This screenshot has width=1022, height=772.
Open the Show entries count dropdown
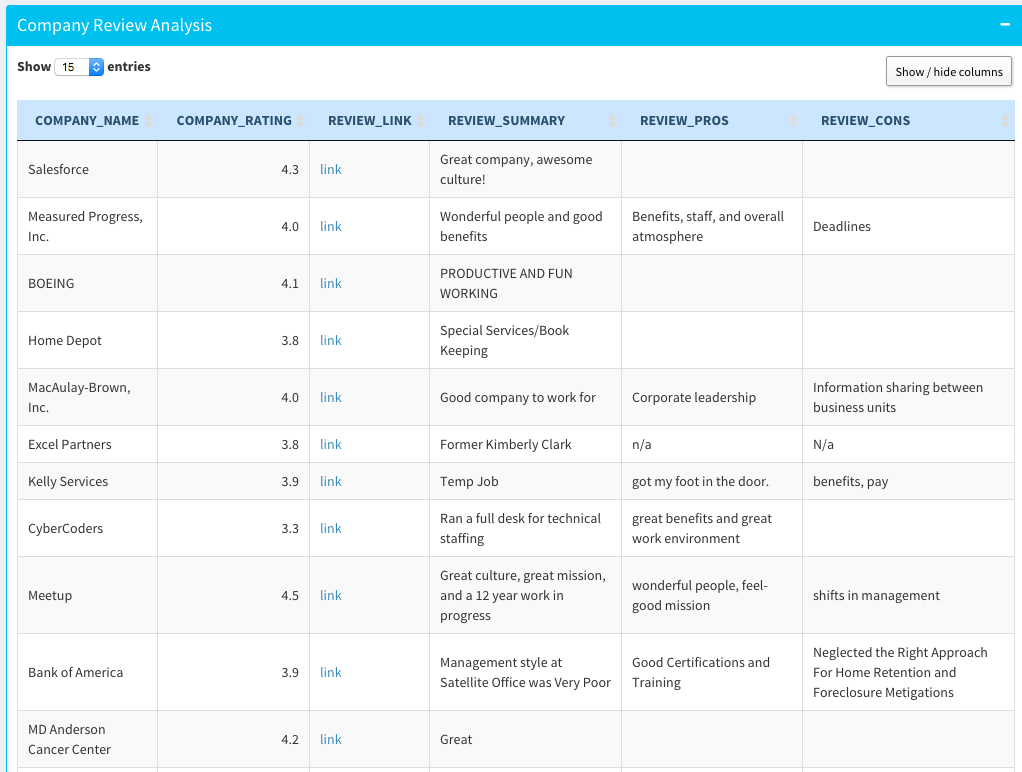point(79,67)
